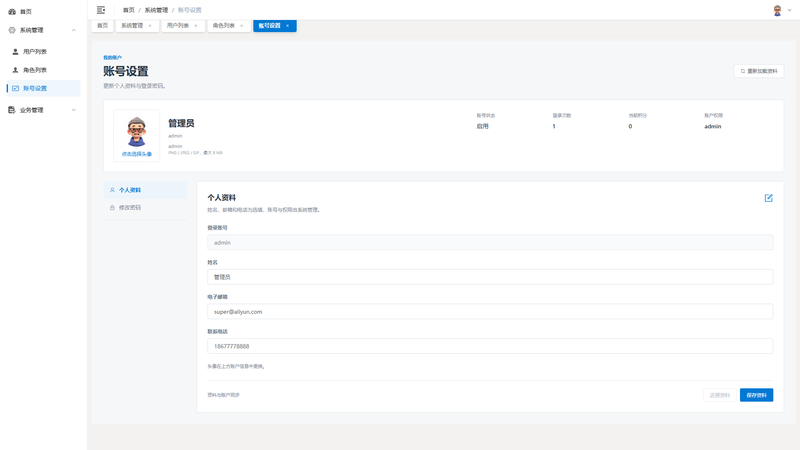Click the 还原资料 reset button

click(x=720, y=395)
